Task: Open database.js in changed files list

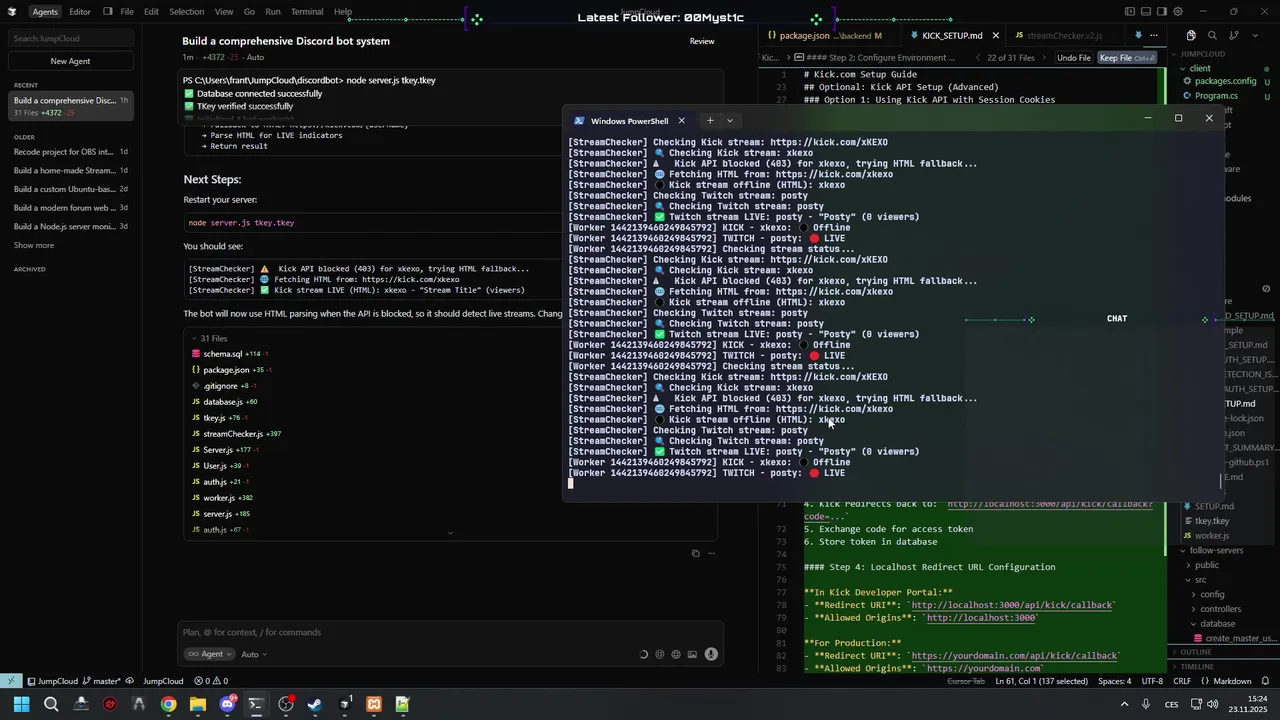Action: click(222, 402)
